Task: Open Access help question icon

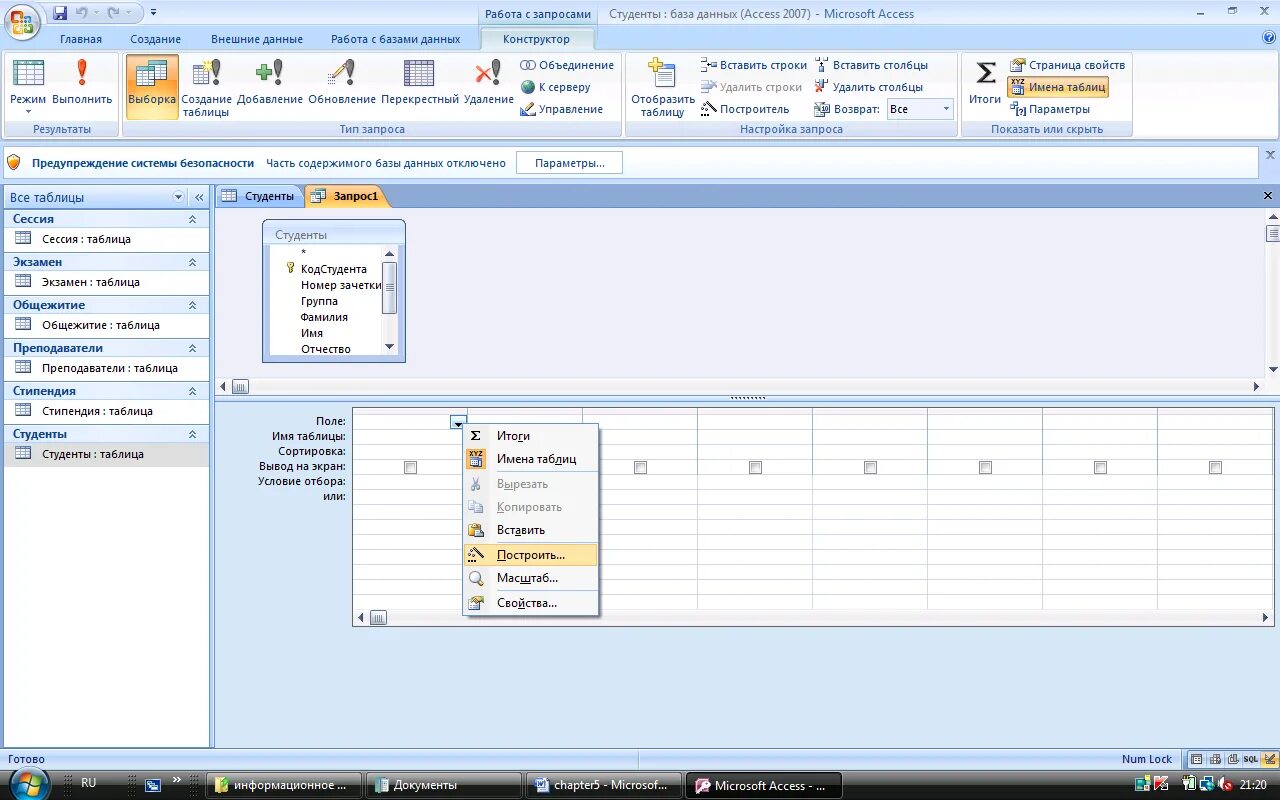Action: coord(1269,38)
